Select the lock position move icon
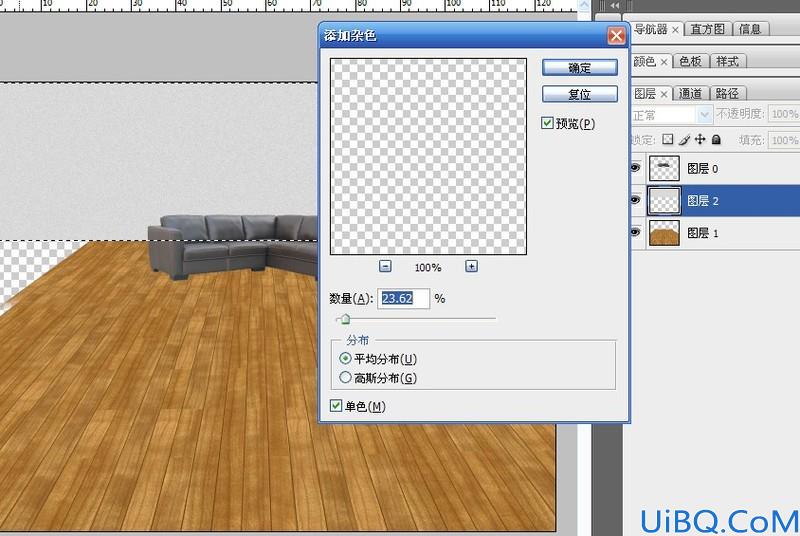The width and height of the screenshot is (800, 536). click(x=700, y=139)
